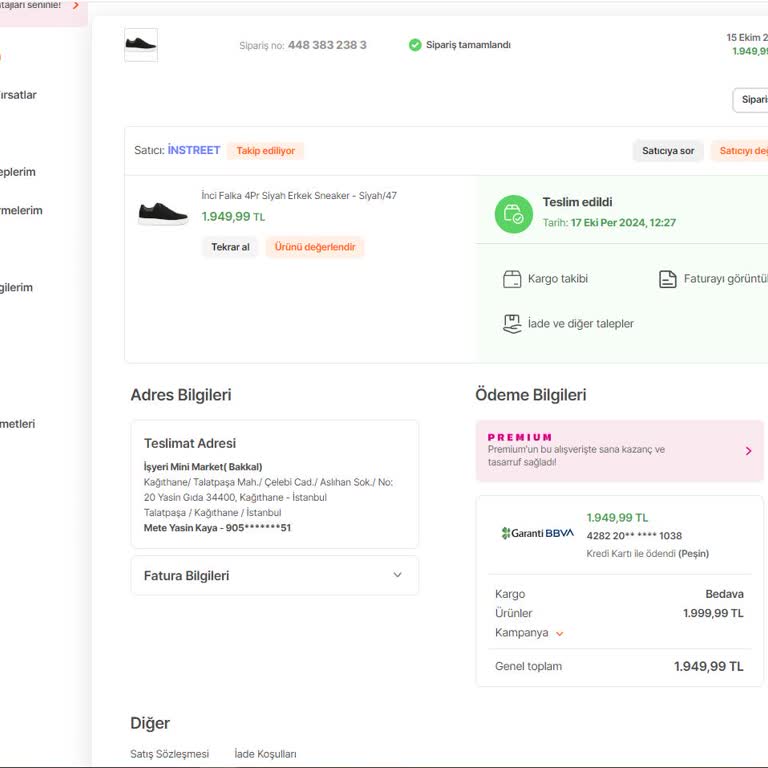768x768 pixels.
Task: Select the sidebar item ending in 'metleri'
Action: (x=18, y=424)
